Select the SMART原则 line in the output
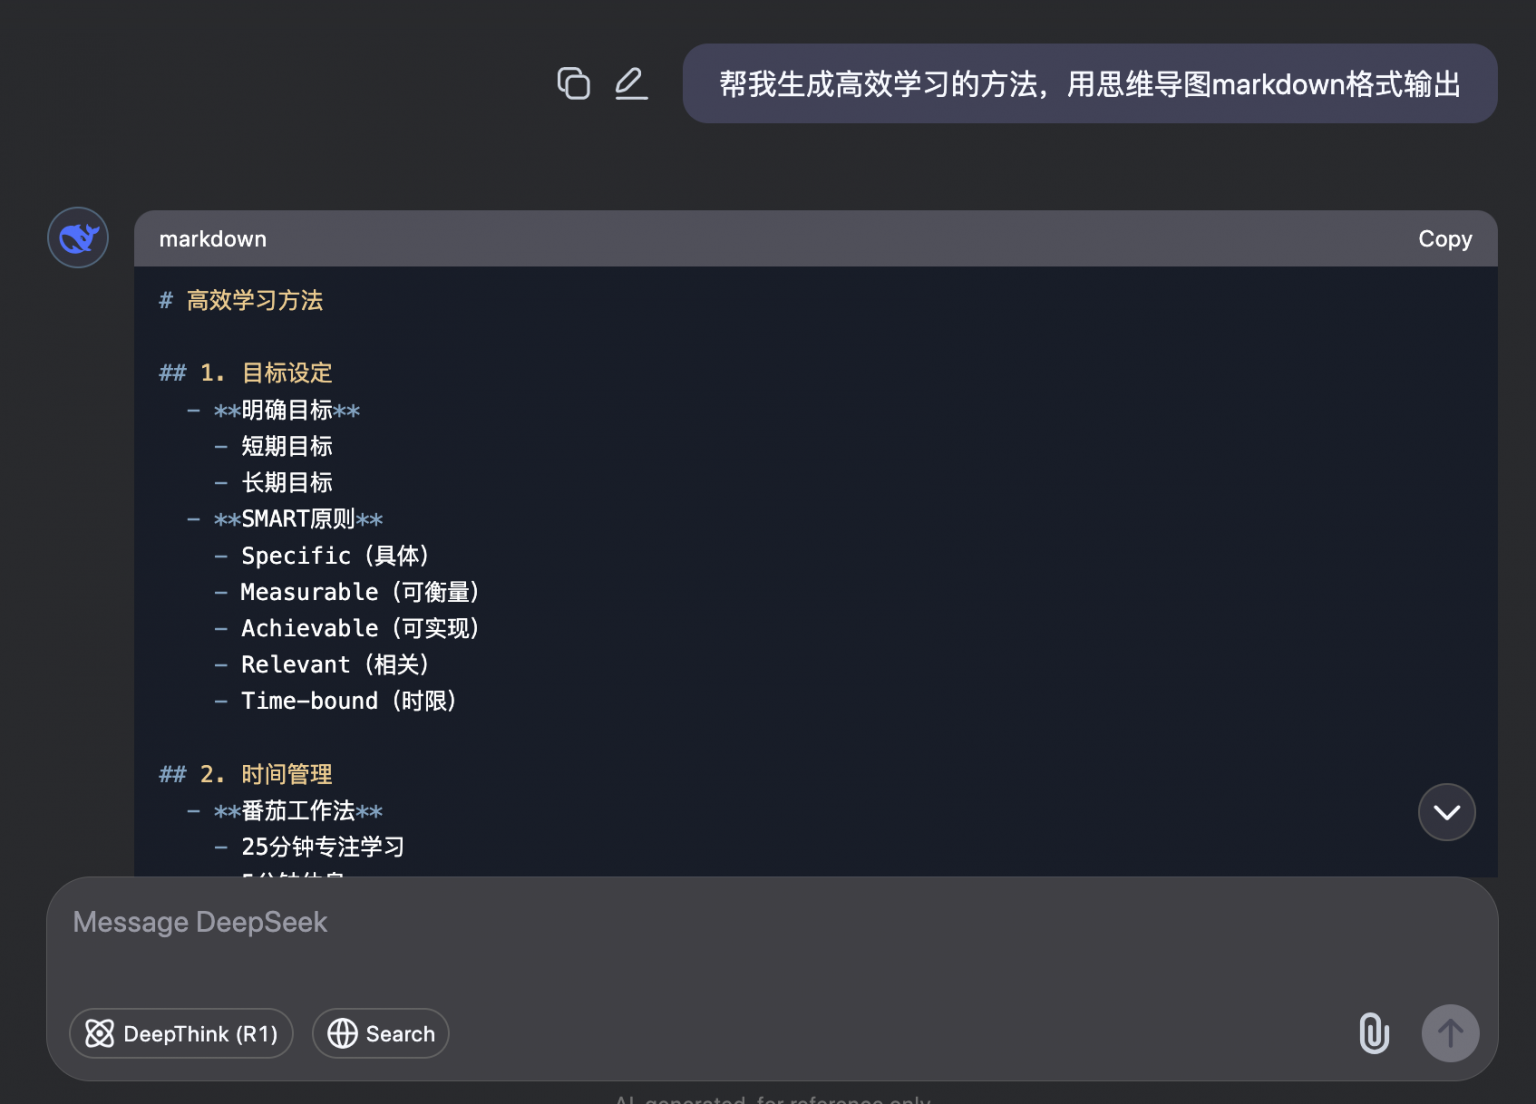This screenshot has height=1104, width=1536. point(299,518)
